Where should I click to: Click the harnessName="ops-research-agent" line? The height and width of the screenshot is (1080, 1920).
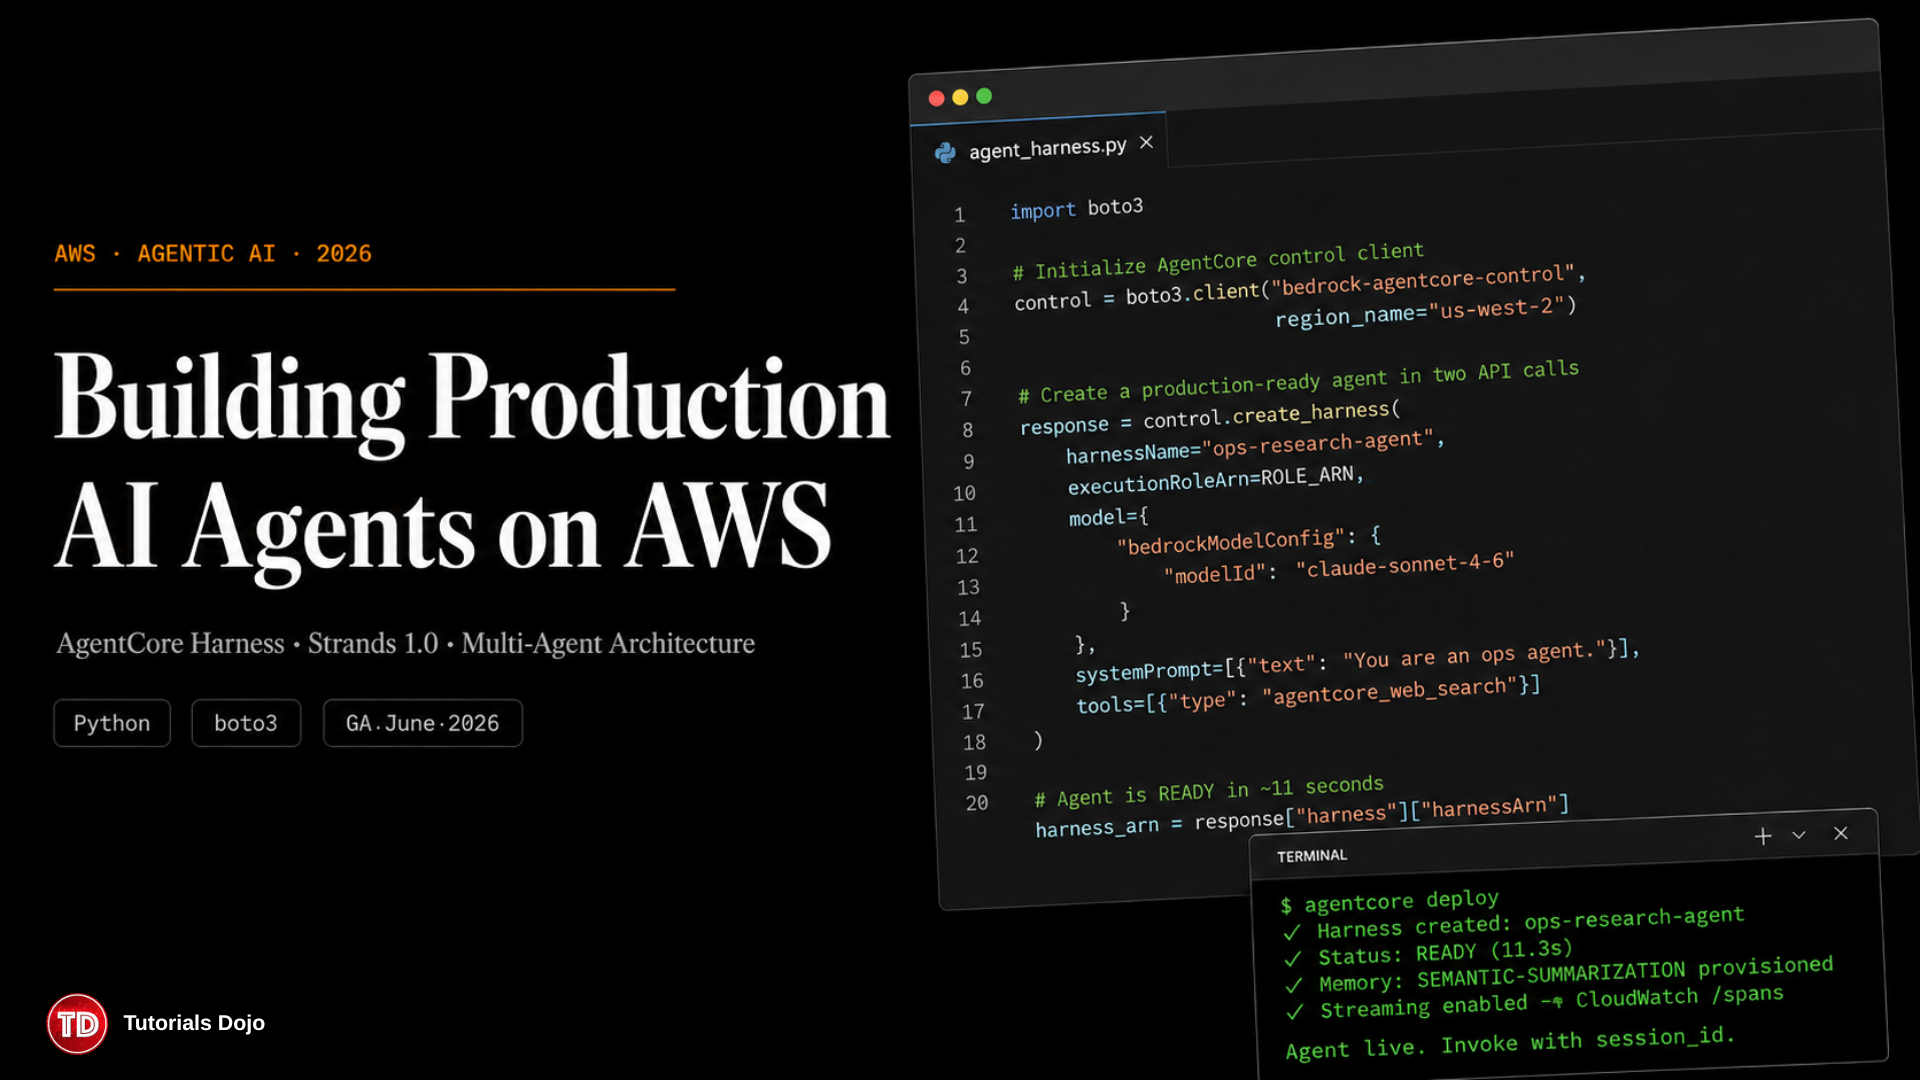pos(1255,447)
